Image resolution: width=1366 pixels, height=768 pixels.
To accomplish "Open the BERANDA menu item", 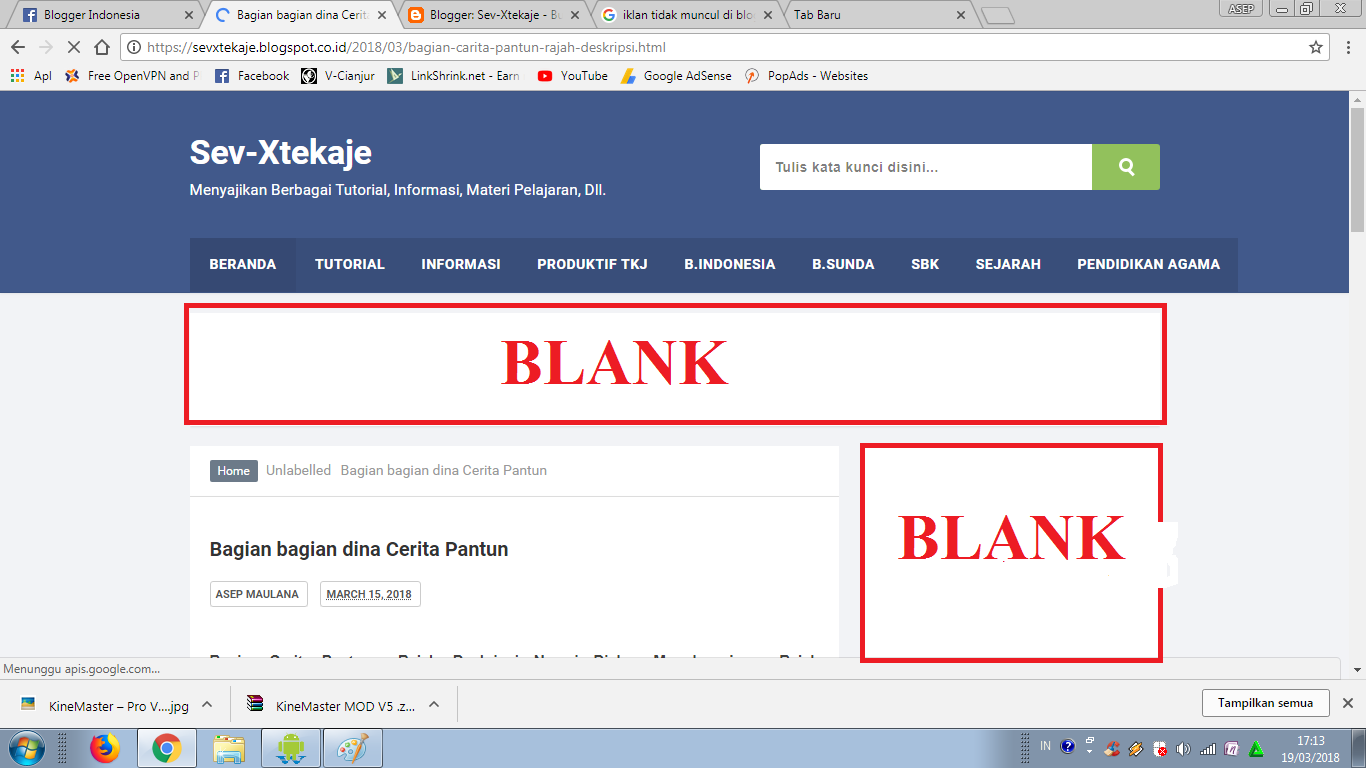I will point(243,265).
